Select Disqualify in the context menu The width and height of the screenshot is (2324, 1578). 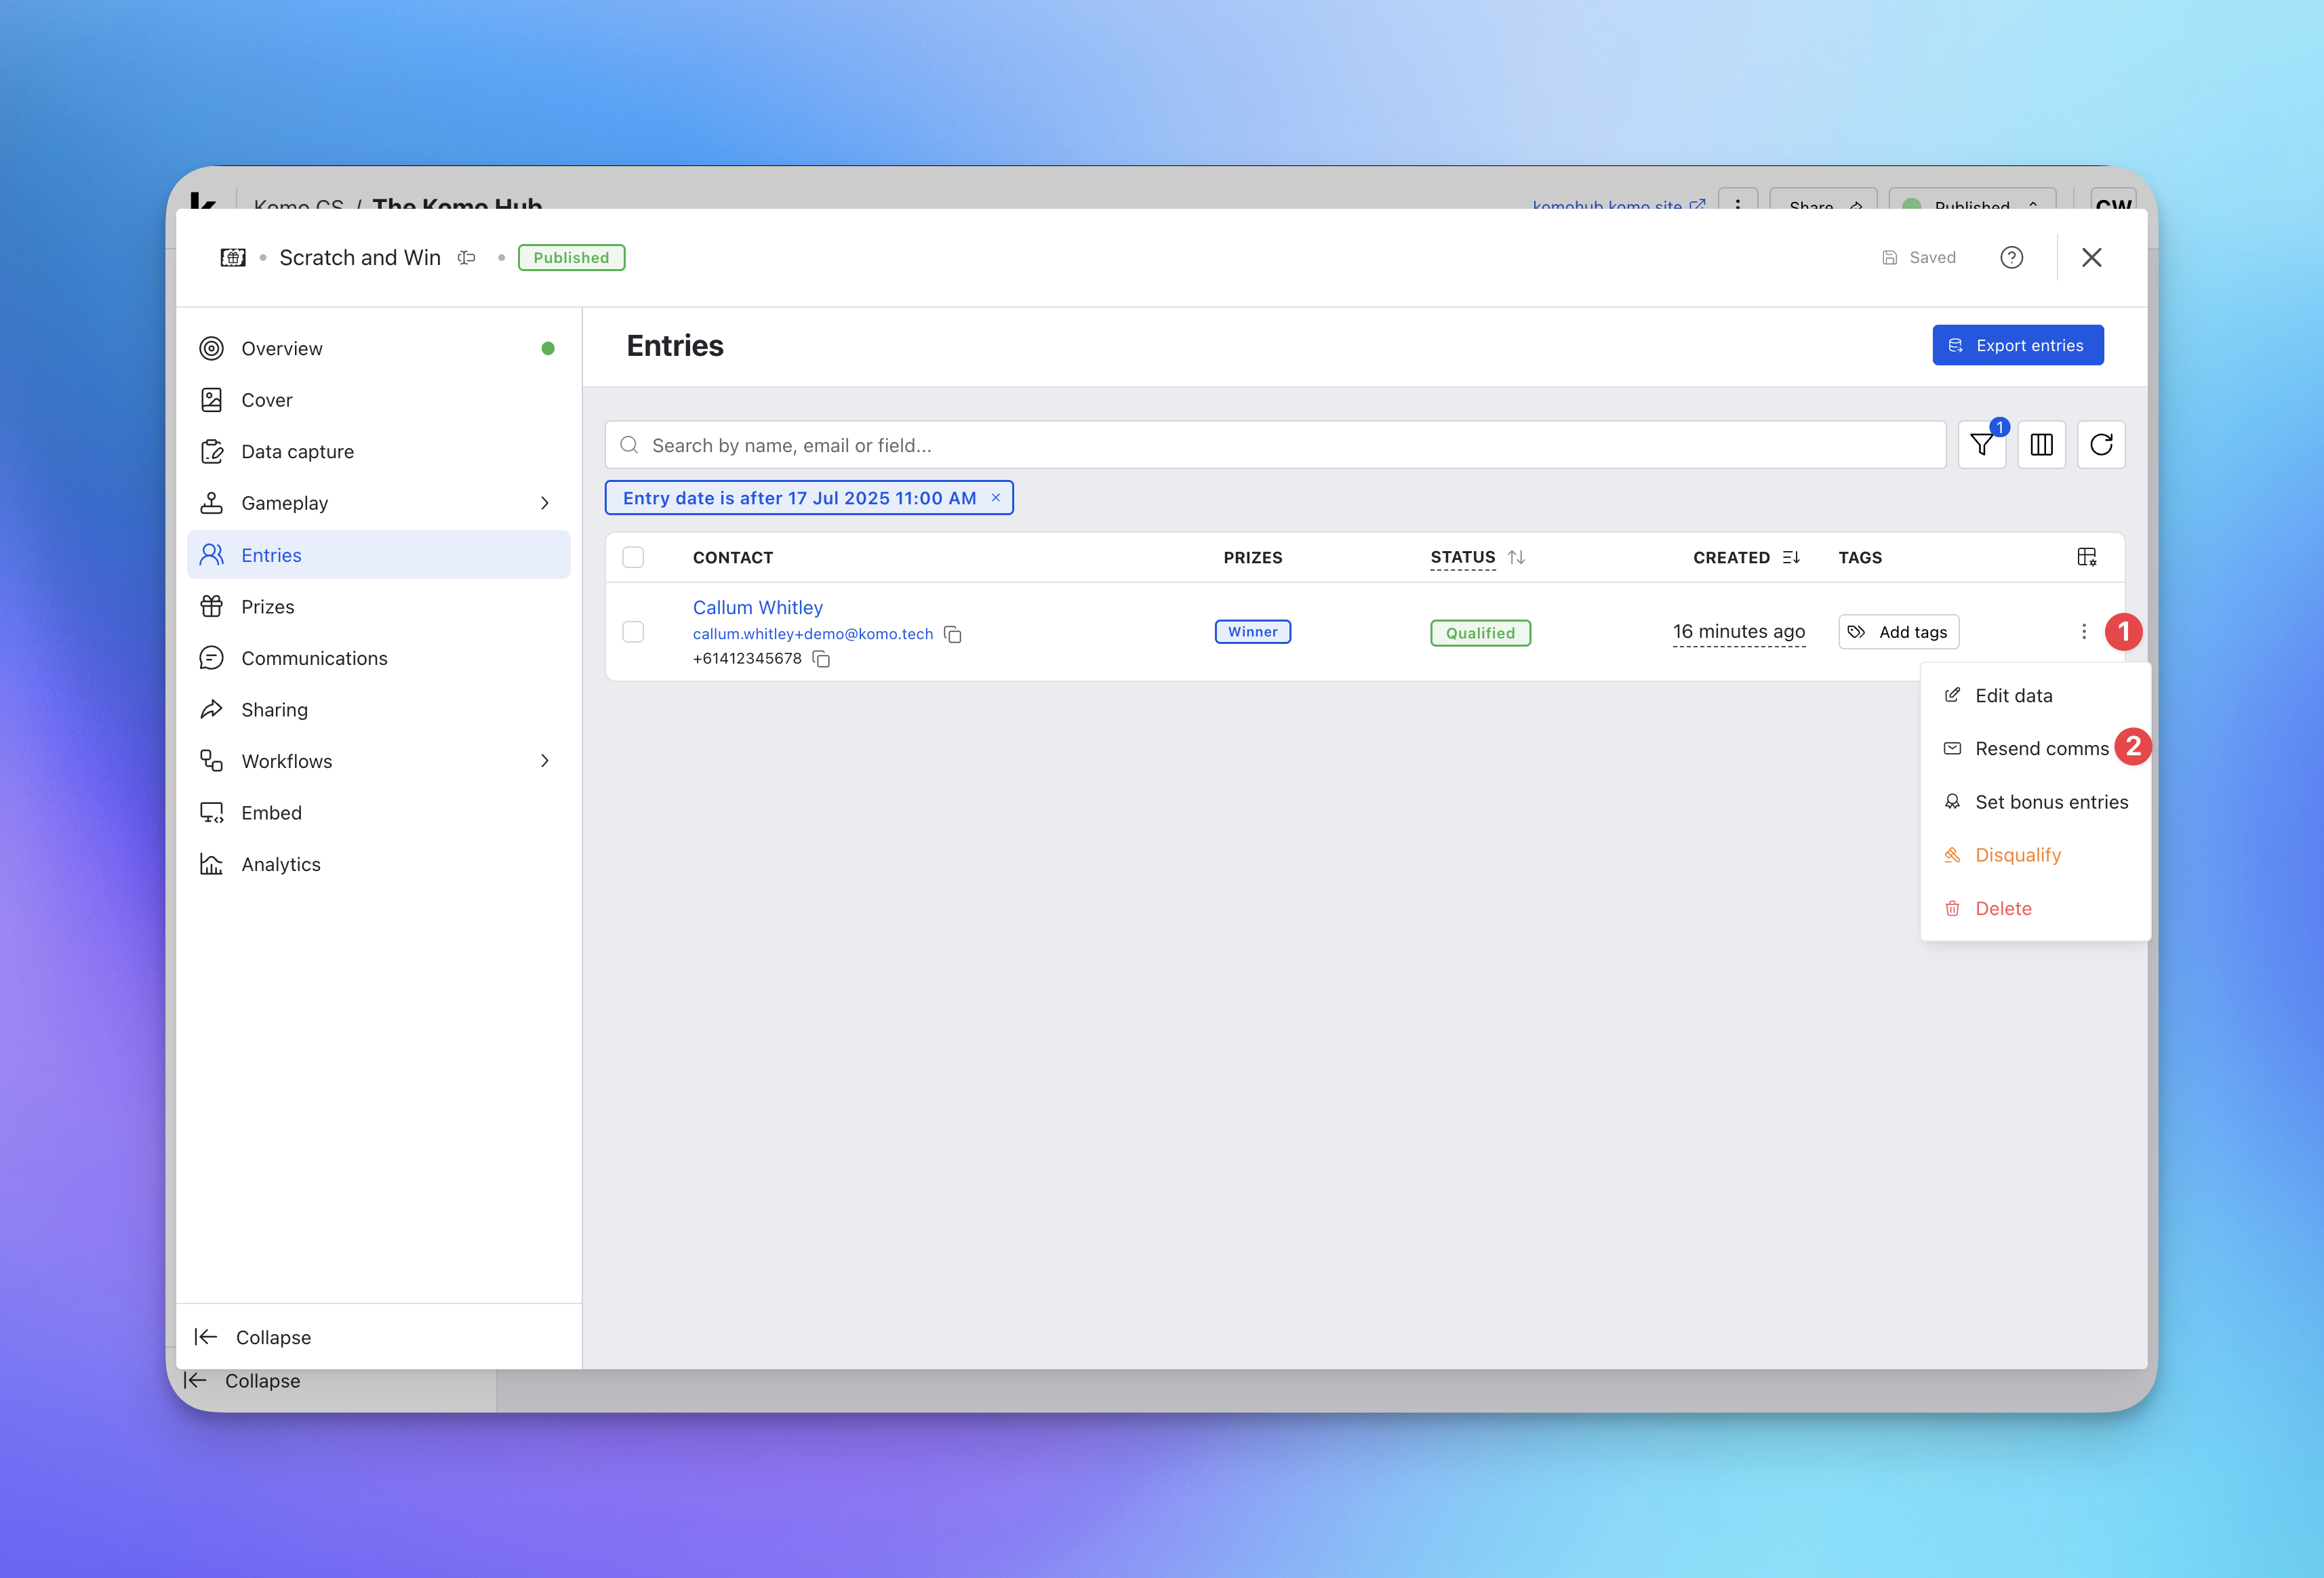[2017, 855]
